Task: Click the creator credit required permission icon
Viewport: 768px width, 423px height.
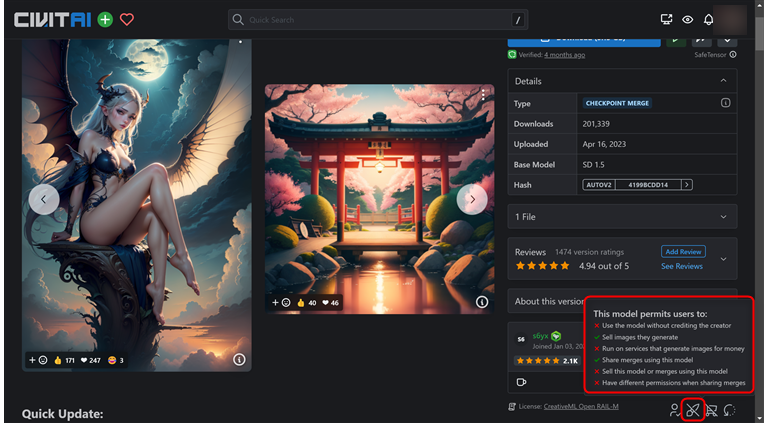Action: point(674,410)
